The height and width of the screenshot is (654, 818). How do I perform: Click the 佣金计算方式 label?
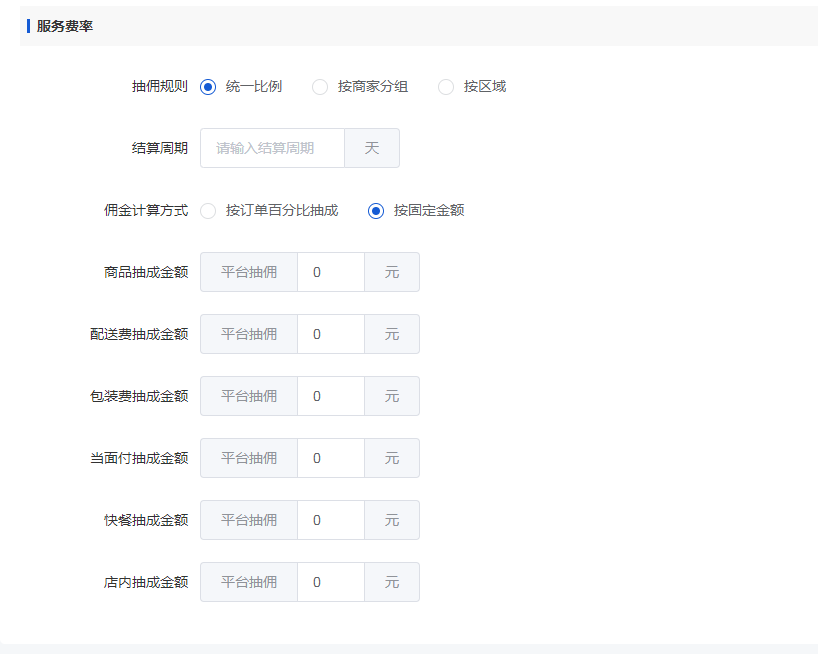pyautogui.click(x=146, y=211)
